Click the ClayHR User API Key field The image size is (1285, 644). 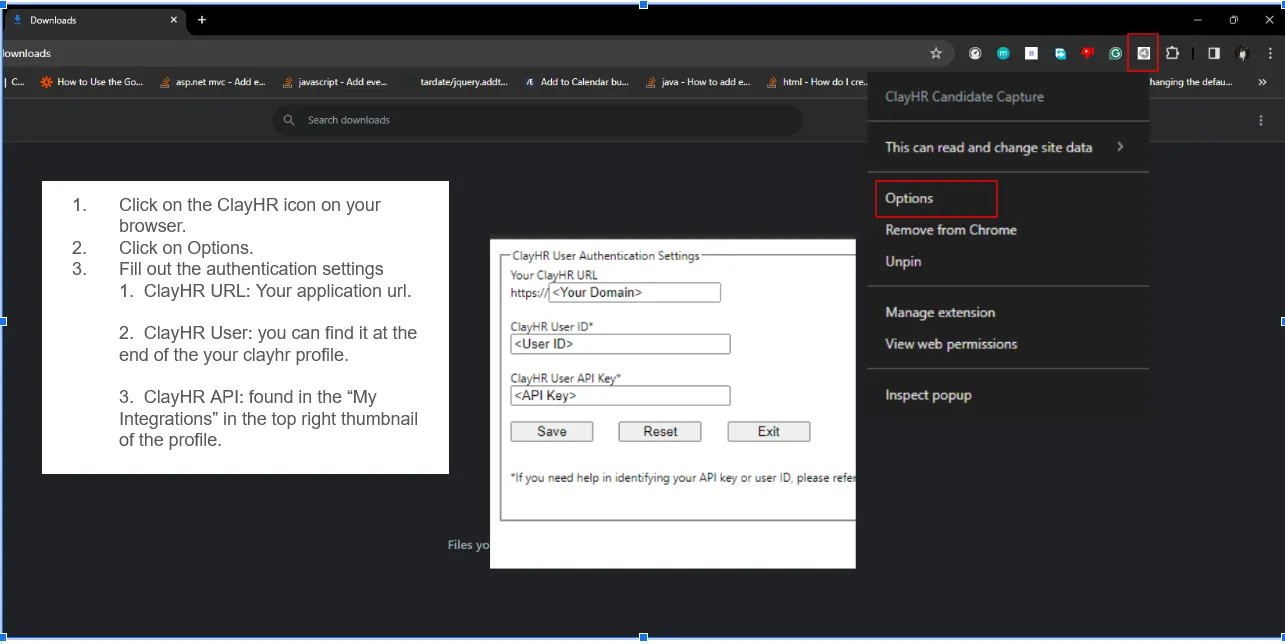pyautogui.click(x=620, y=396)
